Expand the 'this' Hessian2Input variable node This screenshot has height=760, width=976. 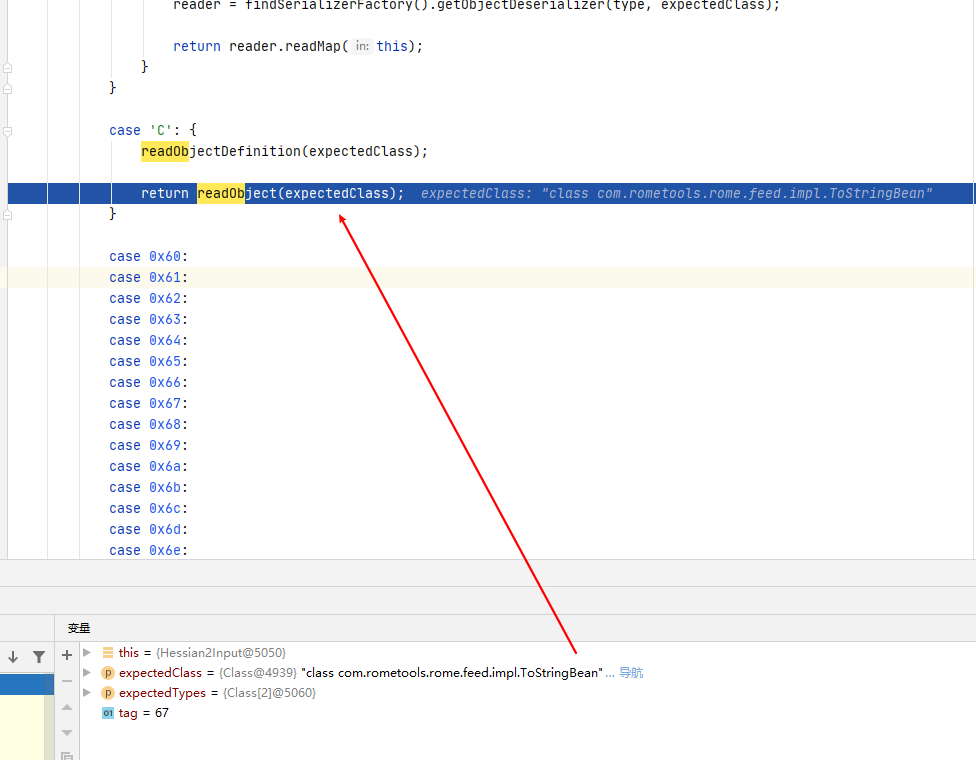tap(87, 652)
